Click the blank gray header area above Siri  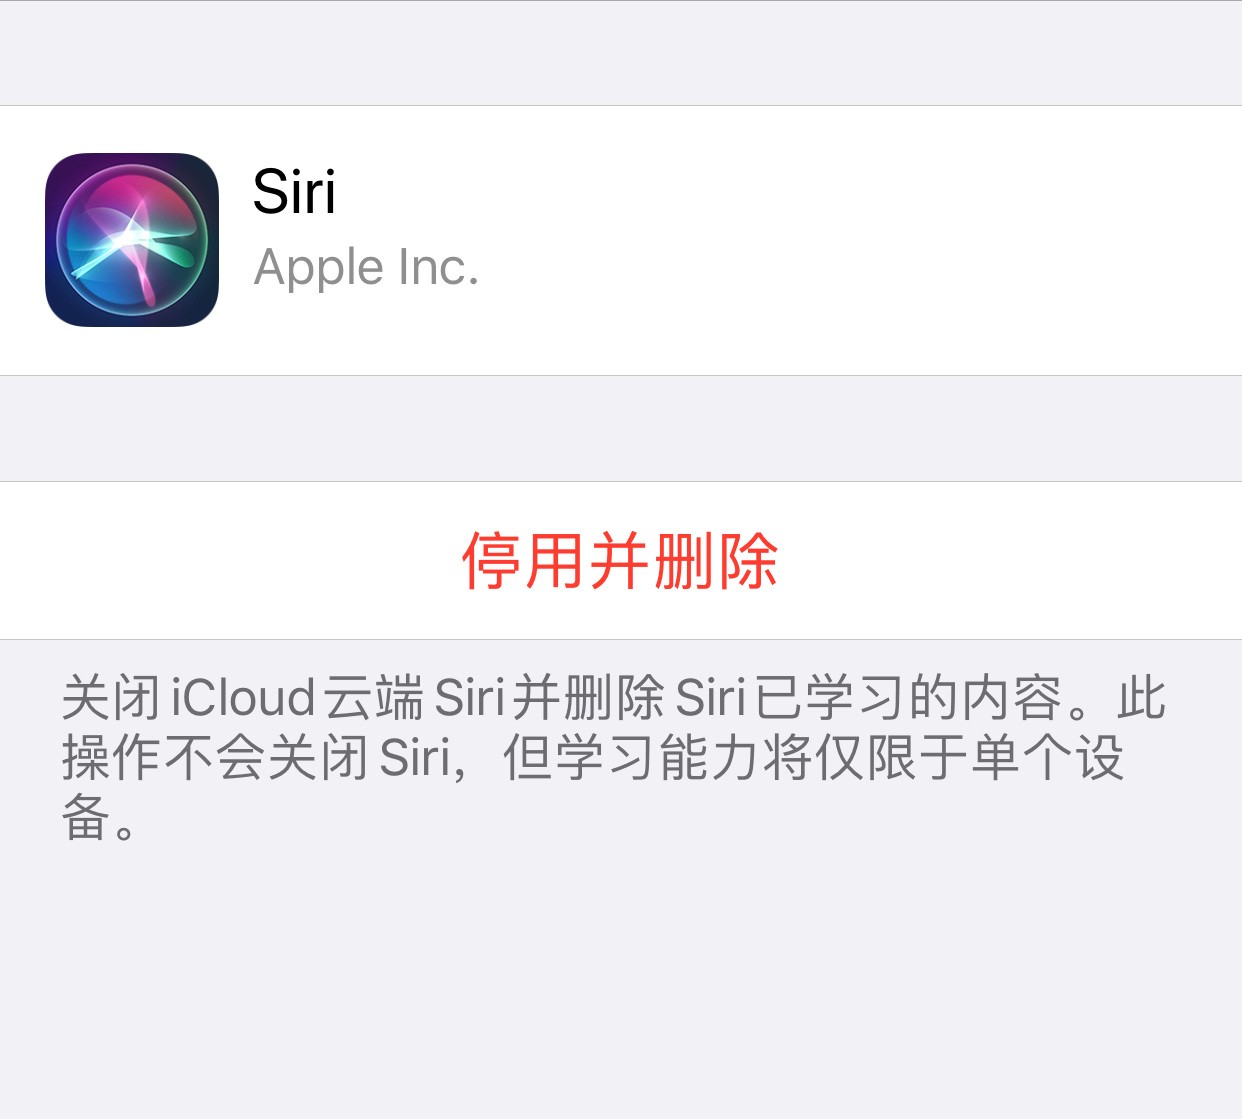(620, 53)
